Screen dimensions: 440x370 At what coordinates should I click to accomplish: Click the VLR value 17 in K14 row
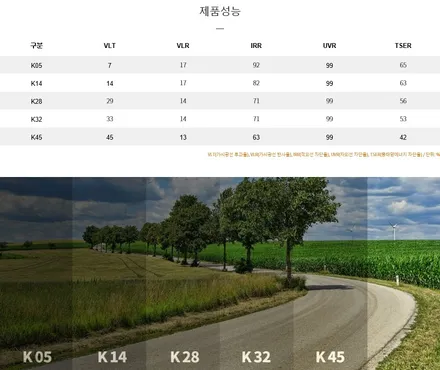[x=183, y=83]
